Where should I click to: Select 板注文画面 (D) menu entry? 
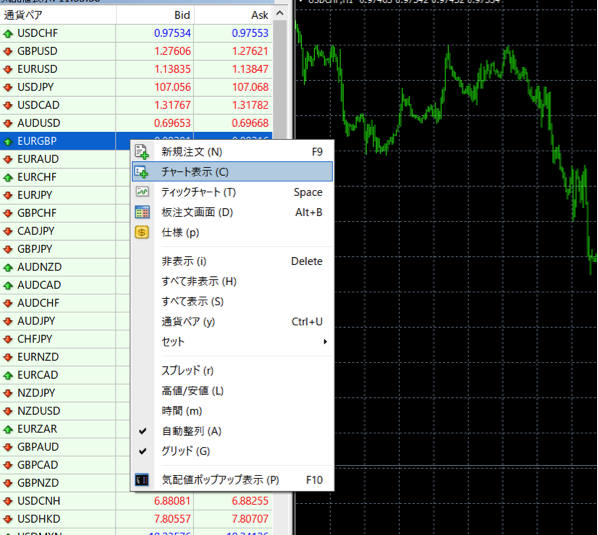click(x=232, y=212)
